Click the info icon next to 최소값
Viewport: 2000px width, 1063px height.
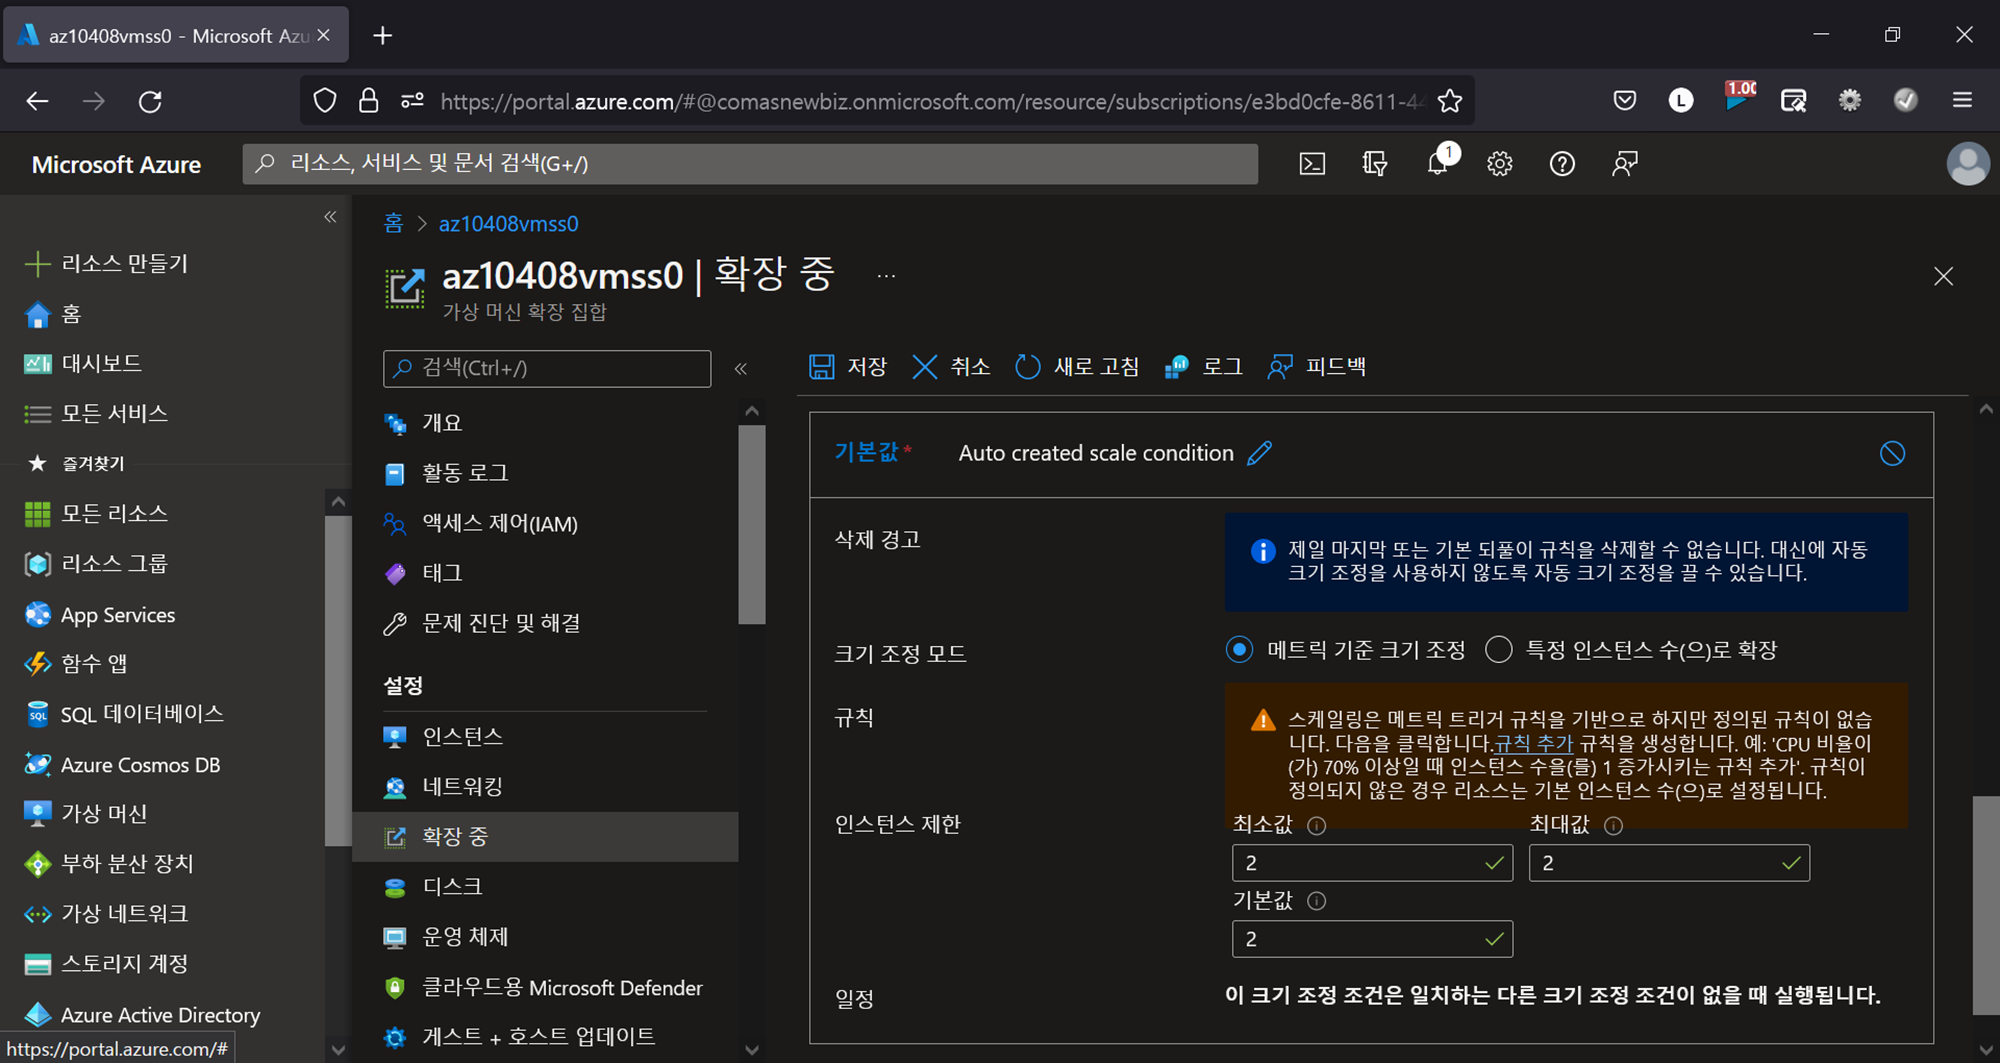pyautogui.click(x=1317, y=826)
